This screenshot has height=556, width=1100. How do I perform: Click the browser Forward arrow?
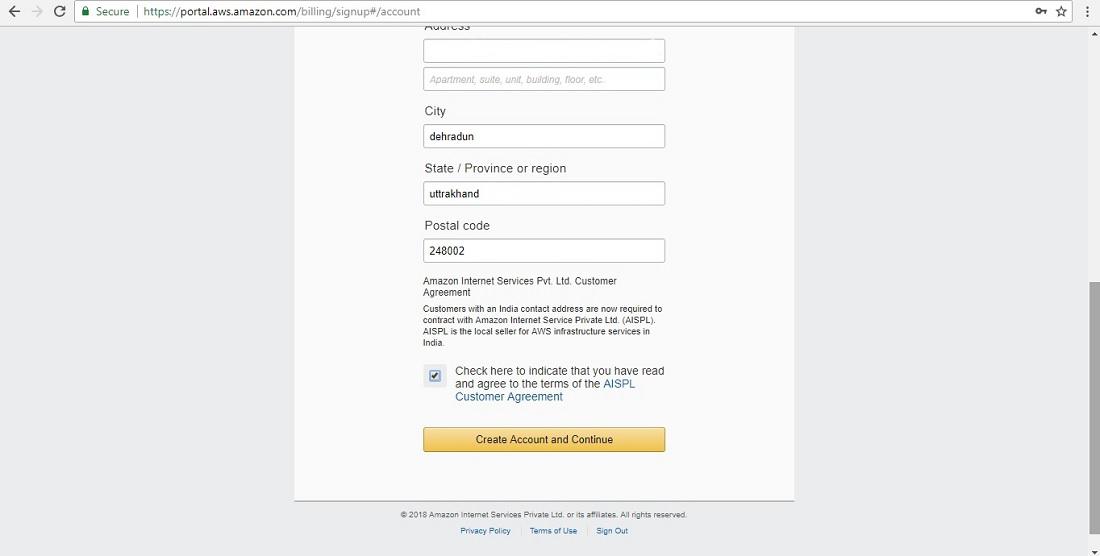point(37,11)
